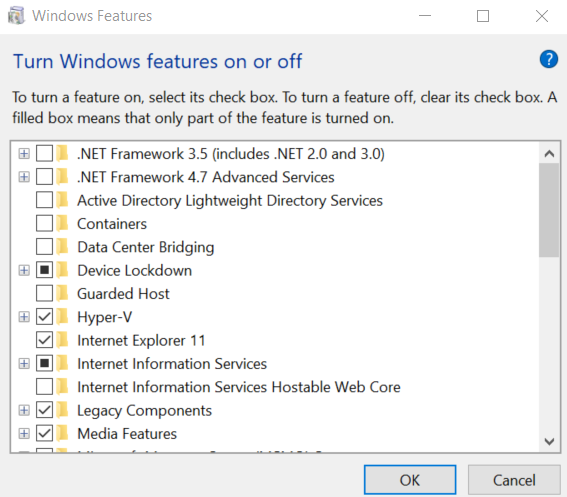Expand the Device Lockdown tree node
The width and height of the screenshot is (567, 497).
click(24, 271)
